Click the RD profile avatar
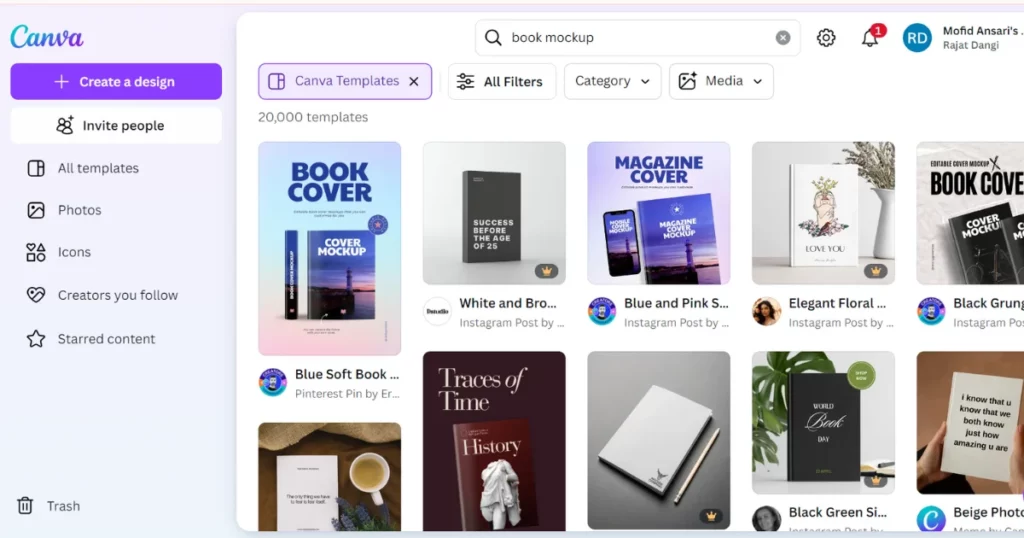 (917, 38)
